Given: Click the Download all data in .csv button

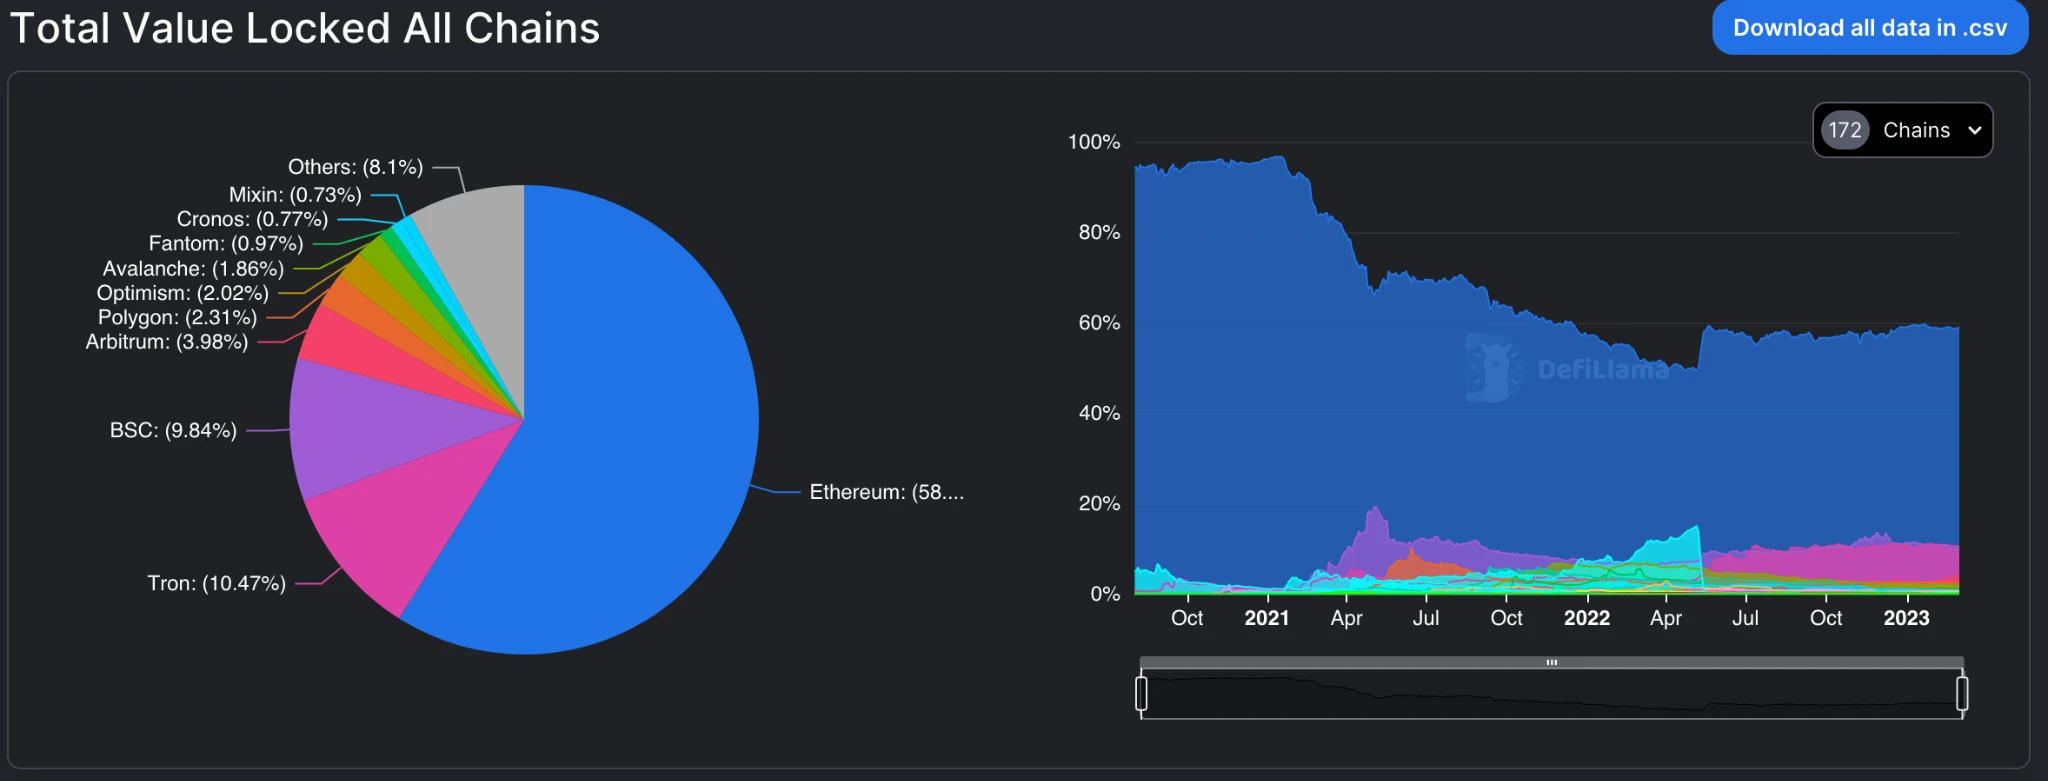Looking at the screenshot, I should (1869, 28).
